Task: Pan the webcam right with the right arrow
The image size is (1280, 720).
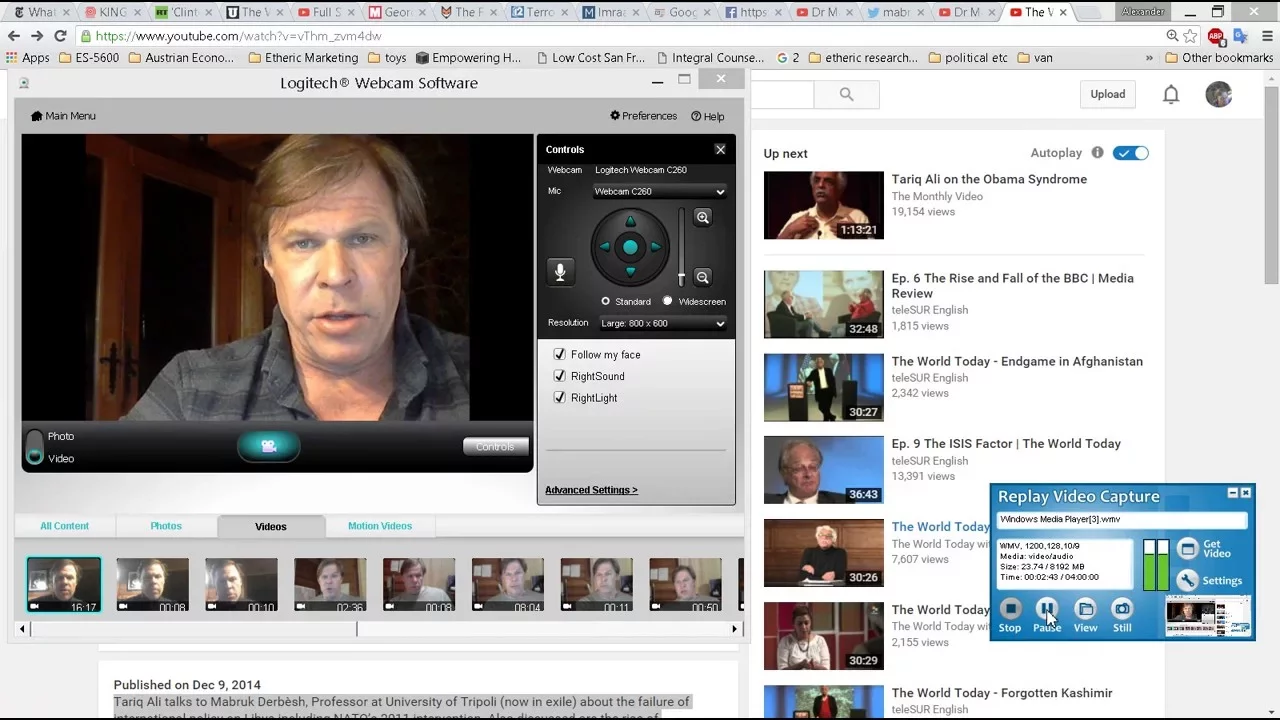Action: pos(656,247)
